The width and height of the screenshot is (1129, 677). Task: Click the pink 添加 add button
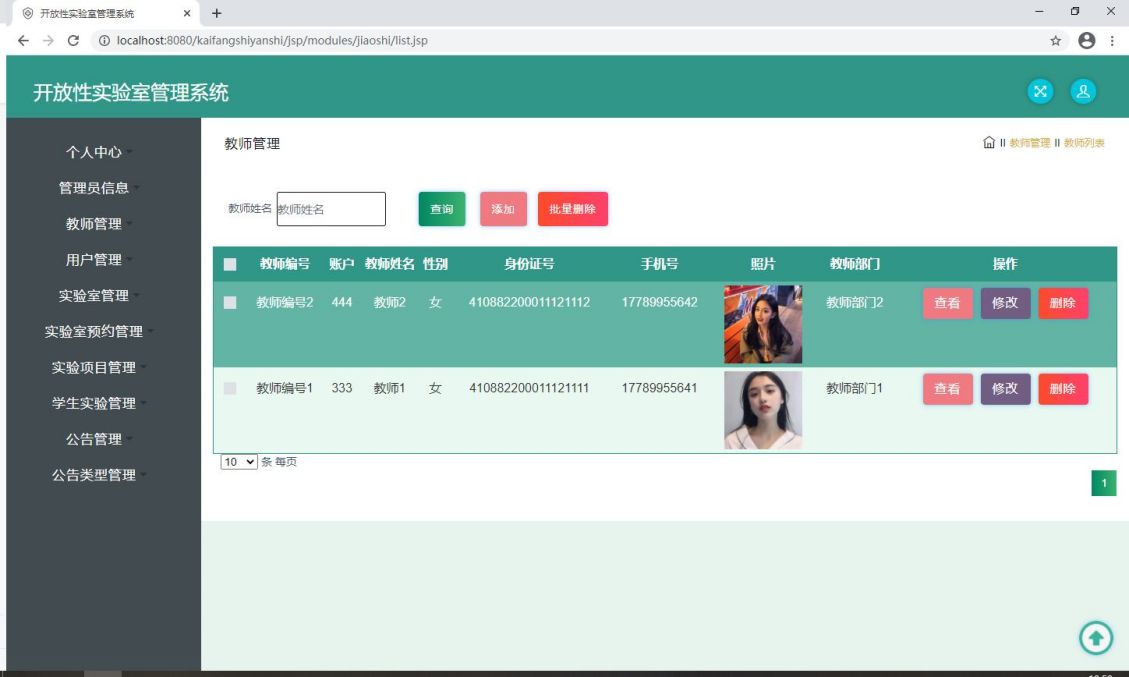coord(503,209)
